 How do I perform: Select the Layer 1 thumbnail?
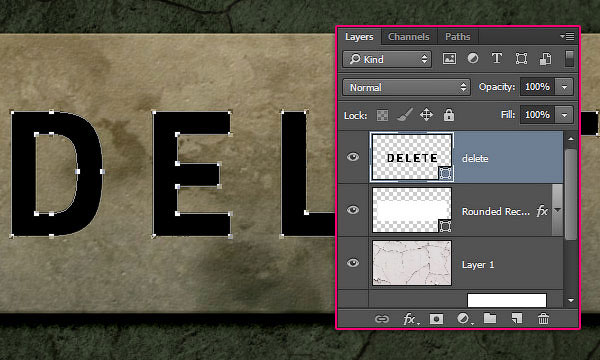(x=412, y=263)
